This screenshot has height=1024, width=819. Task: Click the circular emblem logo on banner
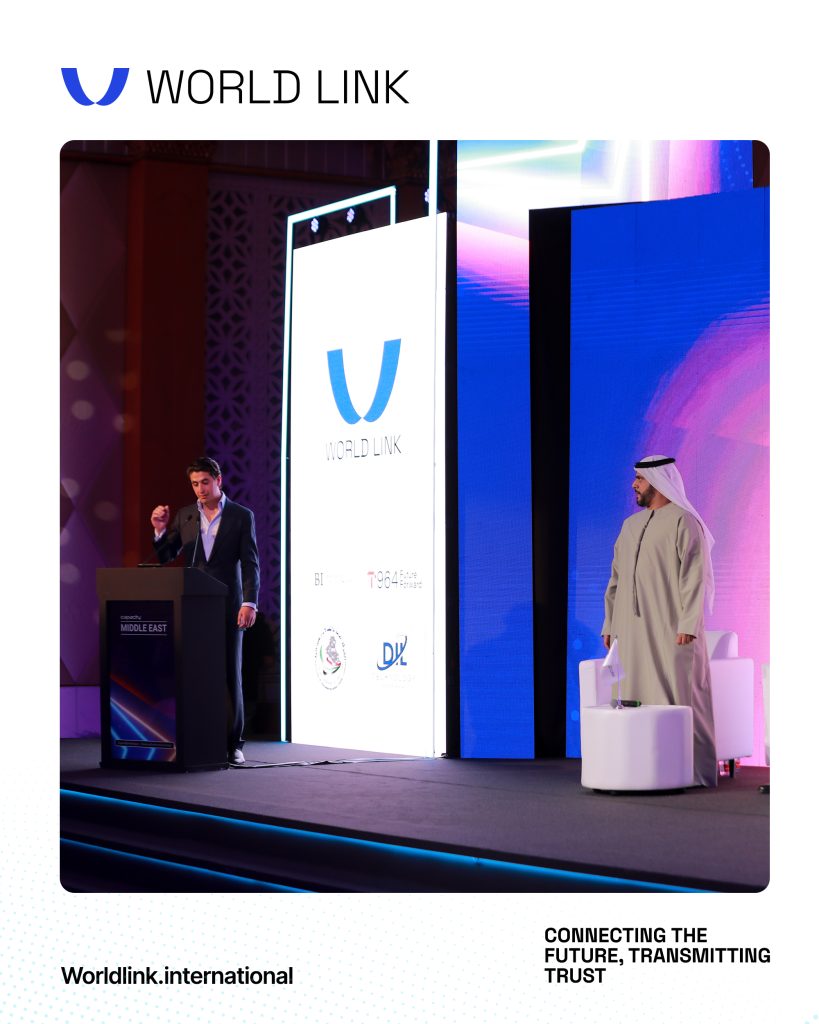point(330,658)
